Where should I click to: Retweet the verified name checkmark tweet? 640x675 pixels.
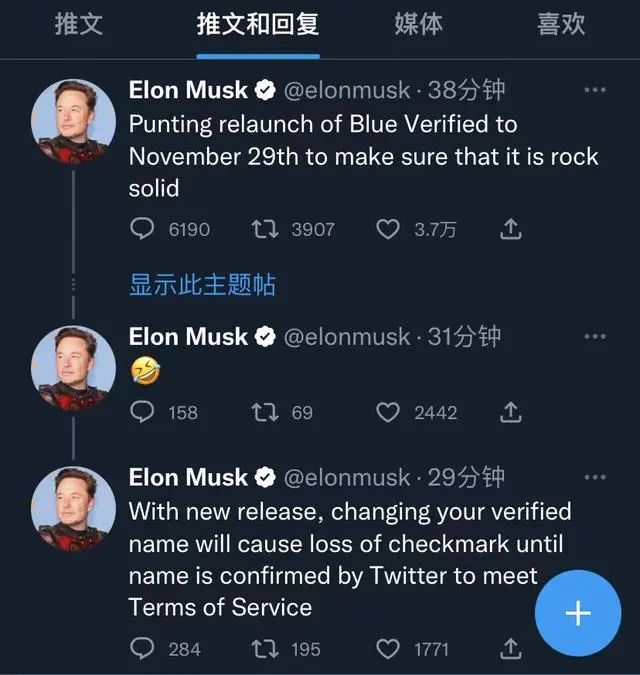coord(265,649)
